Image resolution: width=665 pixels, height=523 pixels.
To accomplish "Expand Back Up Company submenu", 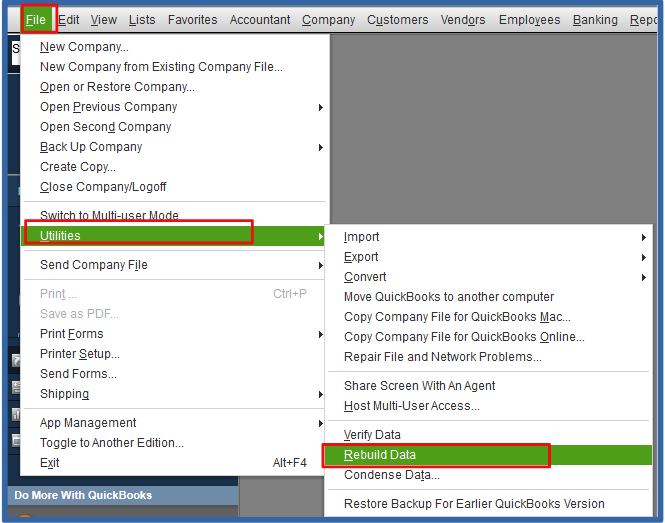I will point(174,147).
